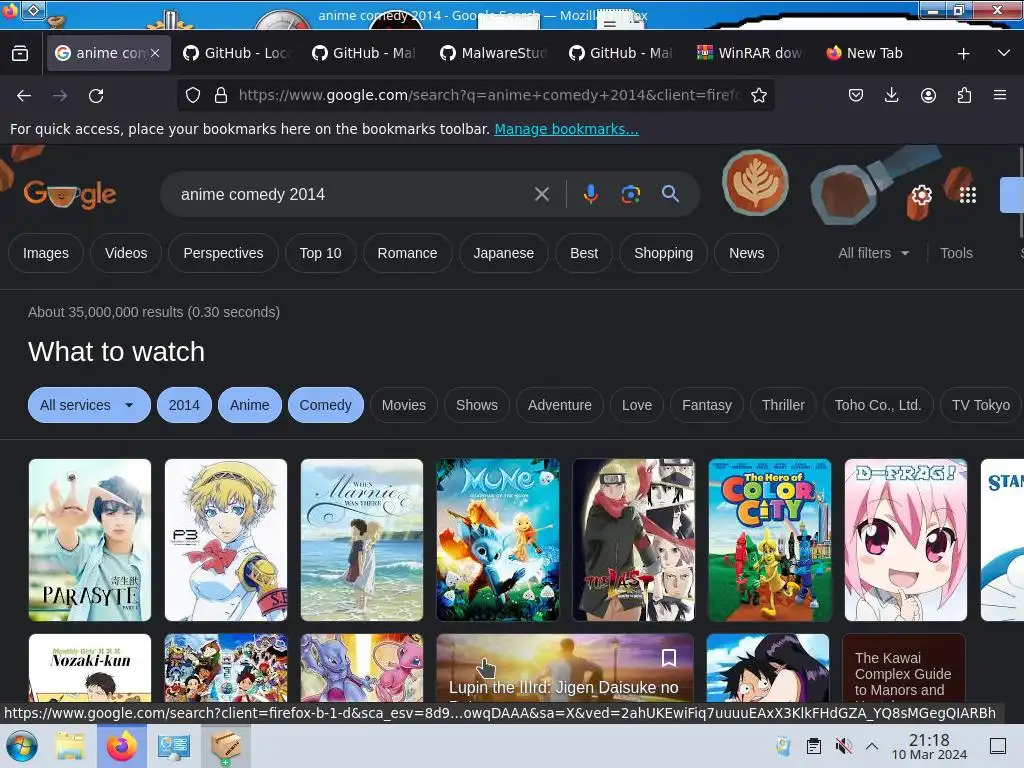Image resolution: width=1024 pixels, height=768 pixels.
Task: Open the D-Frag poster thumbnail
Action: pyautogui.click(x=905, y=540)
